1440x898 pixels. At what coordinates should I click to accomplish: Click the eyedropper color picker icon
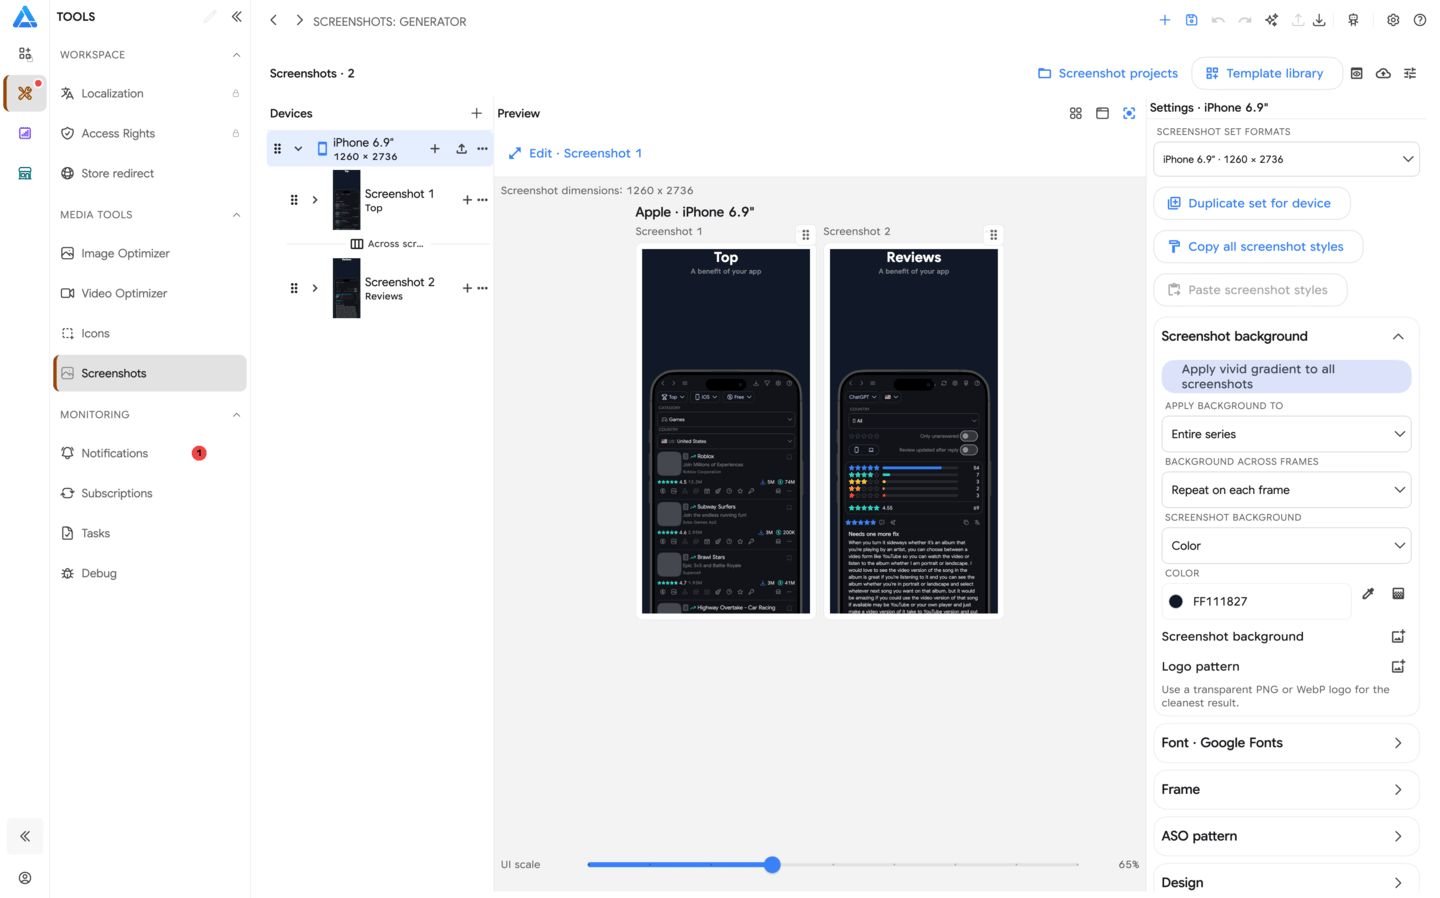pyautogui.click(x=1368, y=594)
